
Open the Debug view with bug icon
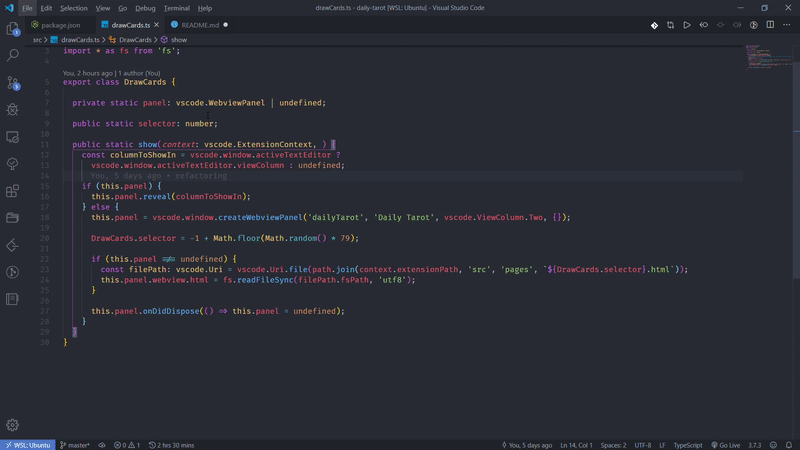[13, 109]
